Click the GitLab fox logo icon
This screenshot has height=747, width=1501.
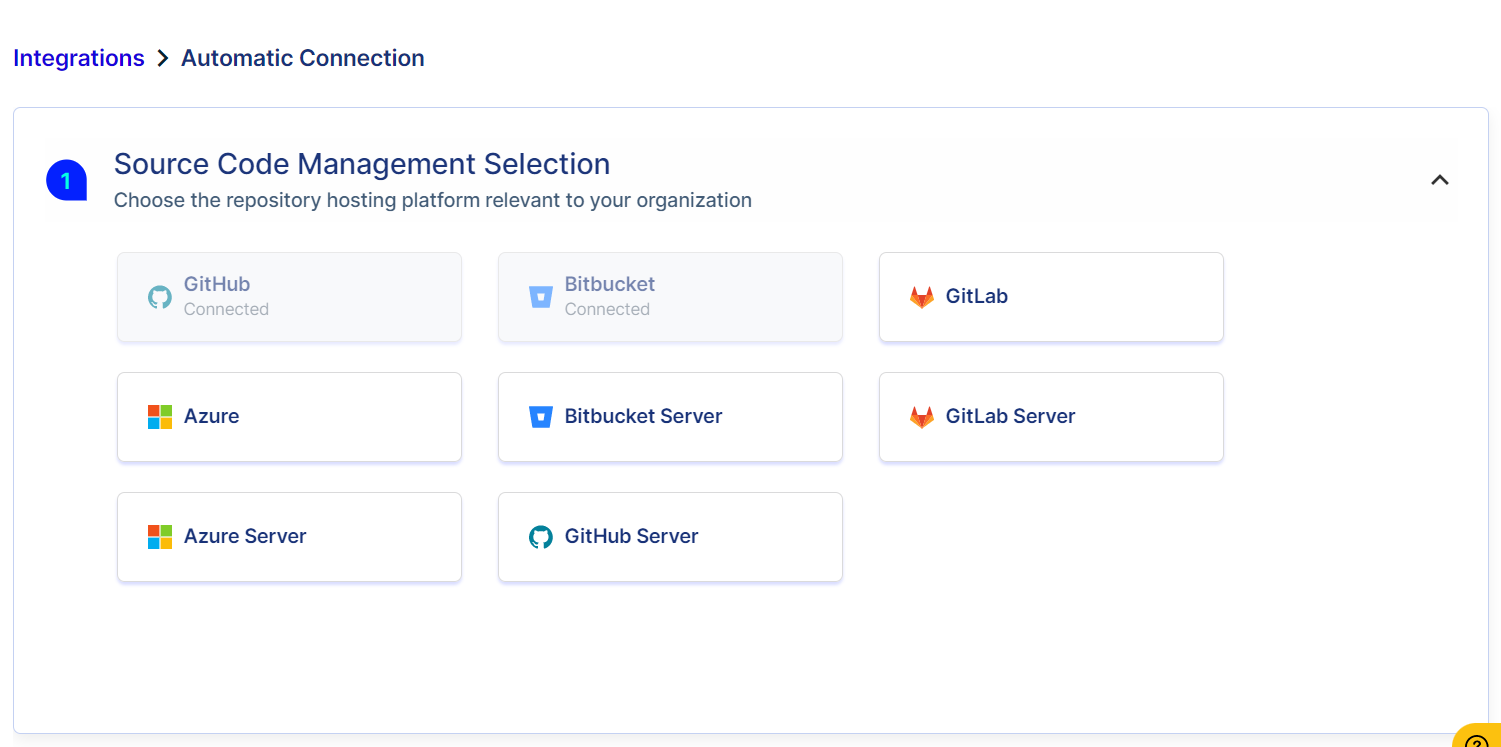pyautogui.click(x=922, y=297)
